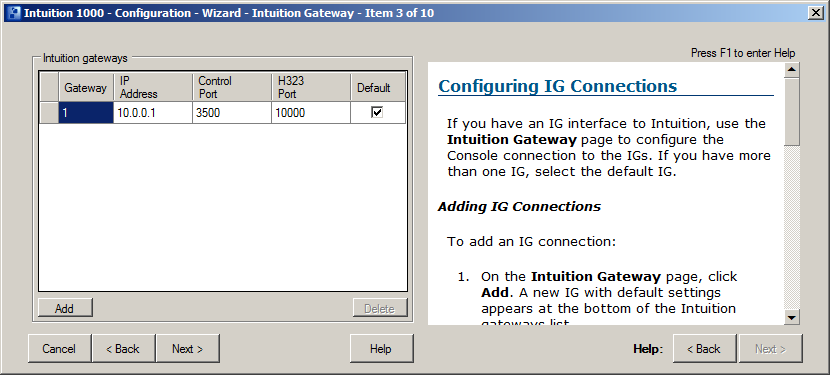Click the help pane scrollbar thumb

(x=792, y=111)
